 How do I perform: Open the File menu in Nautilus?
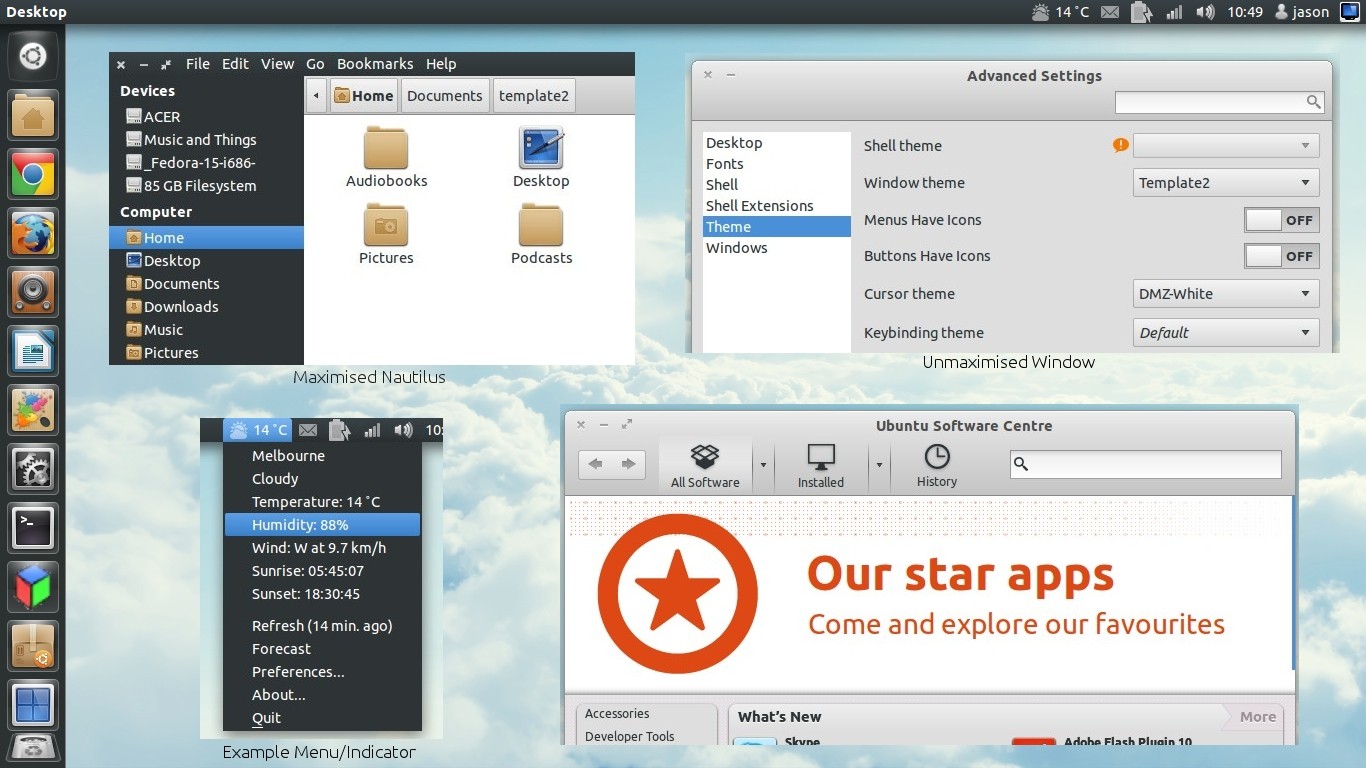pos(198,64)
